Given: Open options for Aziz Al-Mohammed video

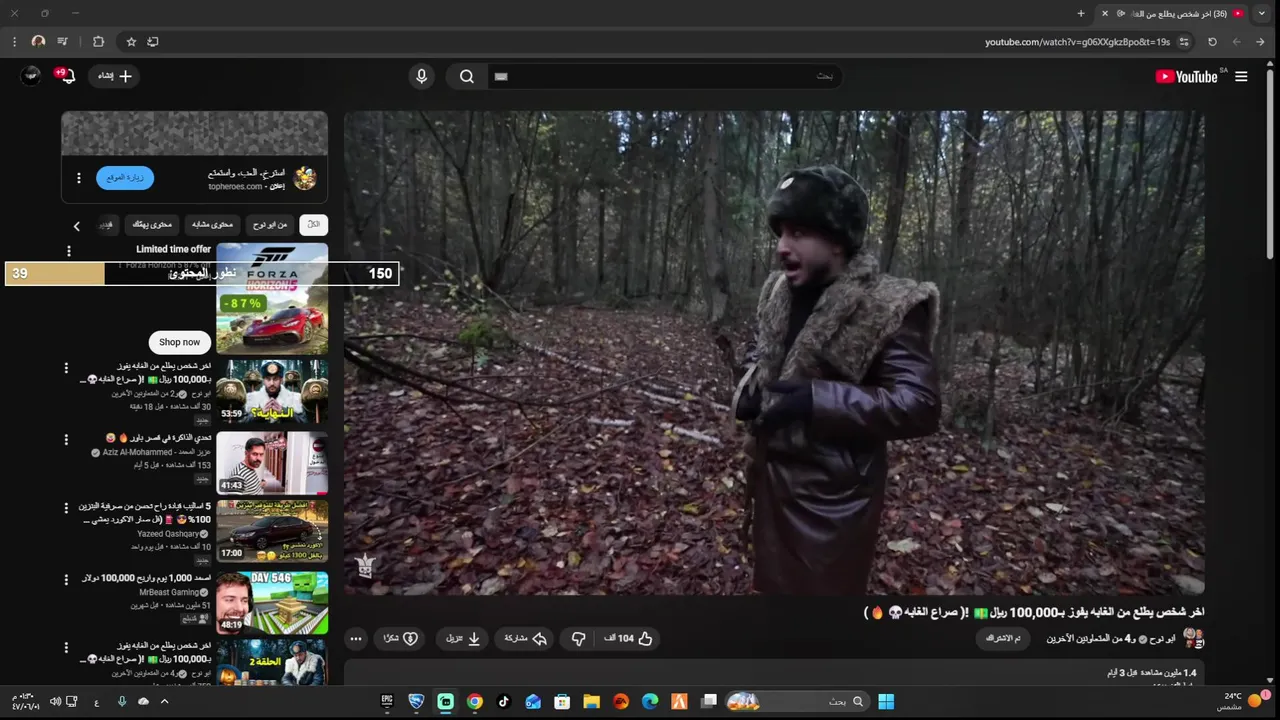Looking at the screenshot, I should (x=66, y=440).
